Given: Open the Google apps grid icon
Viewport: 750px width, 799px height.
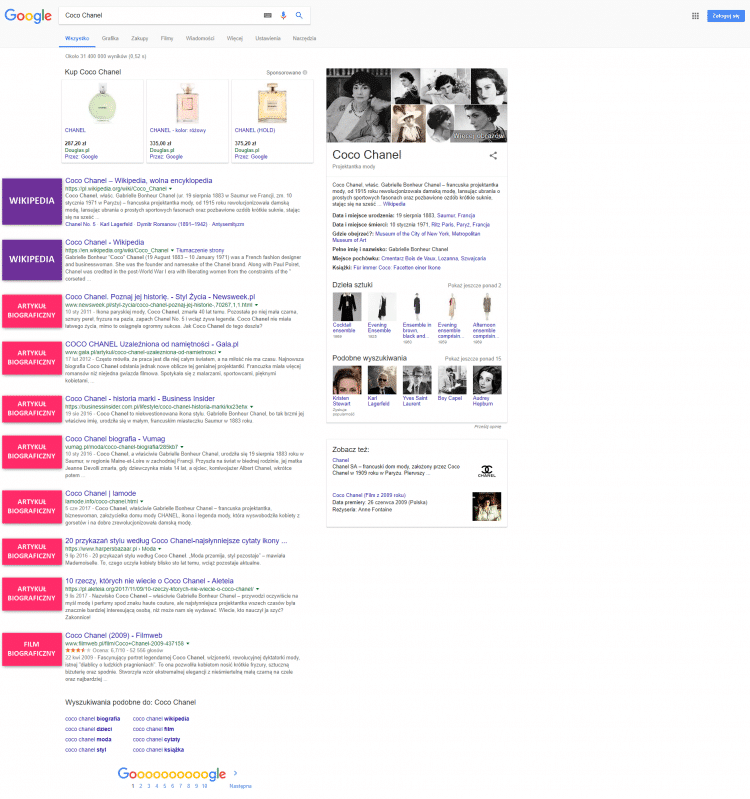Looking at the screenshot, I should [695, 16].
